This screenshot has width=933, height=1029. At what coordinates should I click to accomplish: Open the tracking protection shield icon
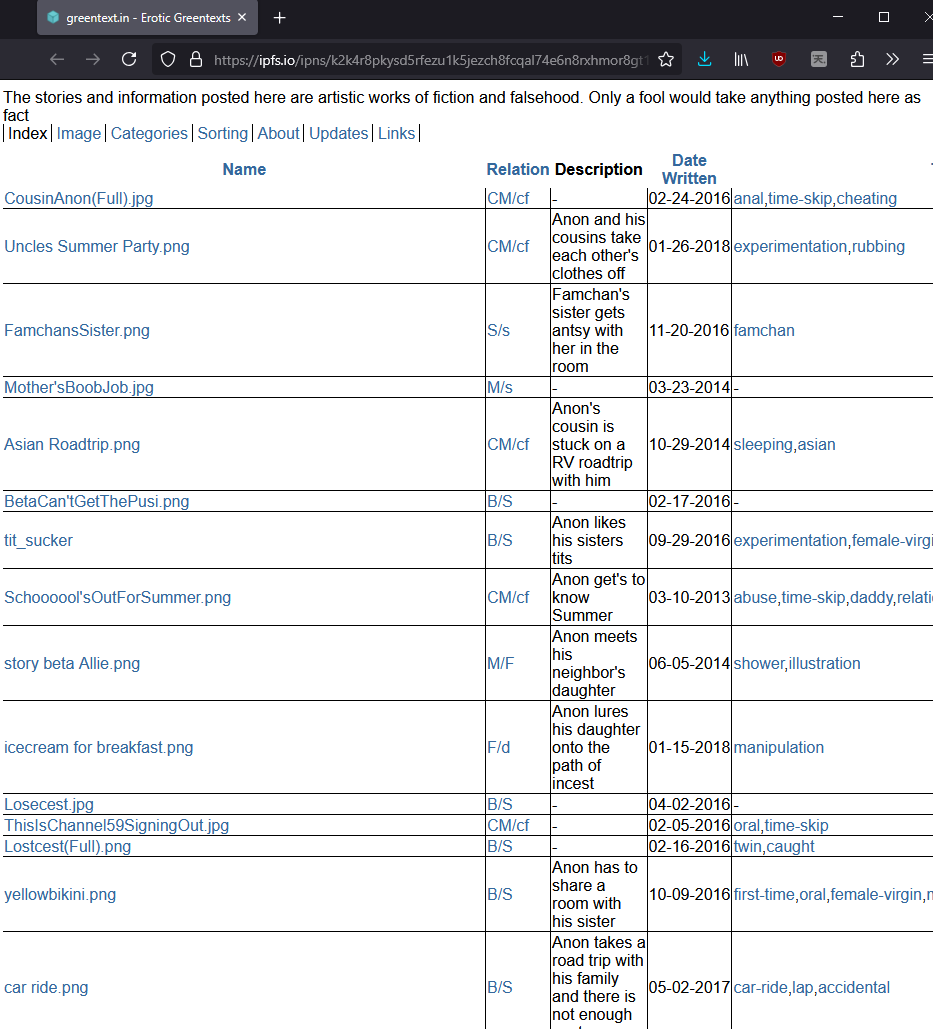coord(168,60)
